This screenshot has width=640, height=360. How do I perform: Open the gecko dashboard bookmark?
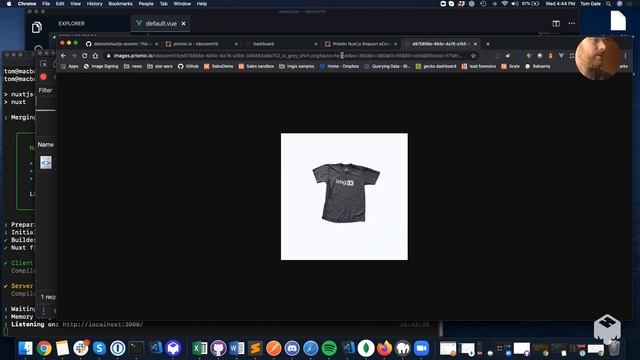point(436,66)
